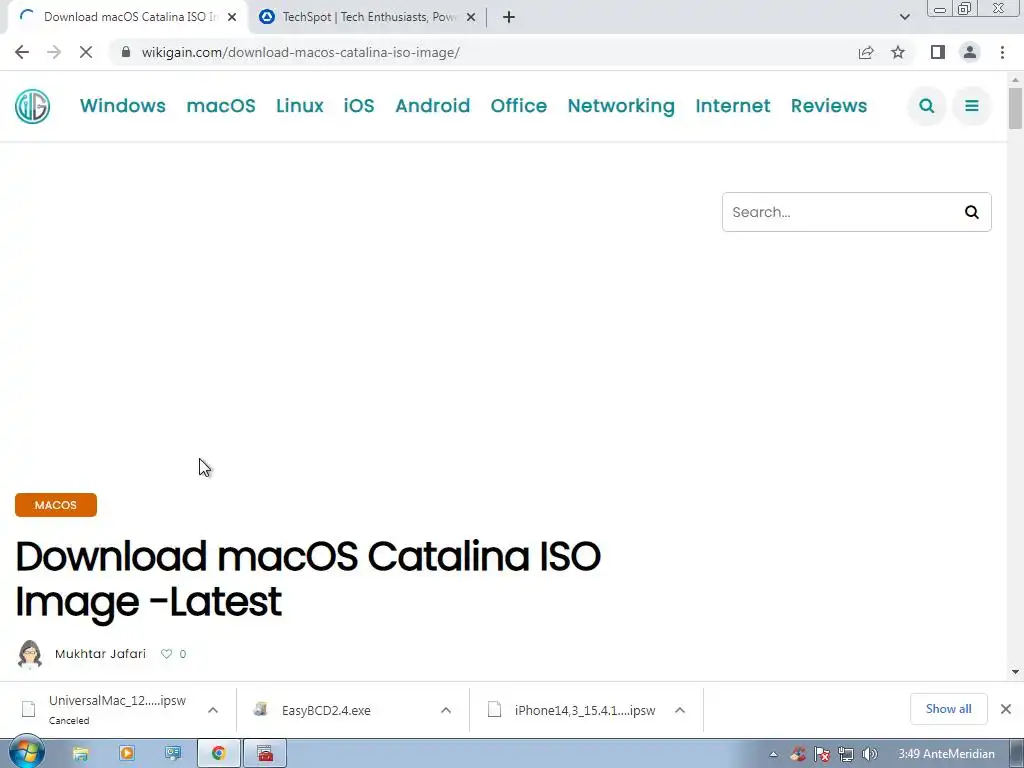1024x768 pixels.
Task: Open the red toolbox taskbar app
Action: coord(265,754)
